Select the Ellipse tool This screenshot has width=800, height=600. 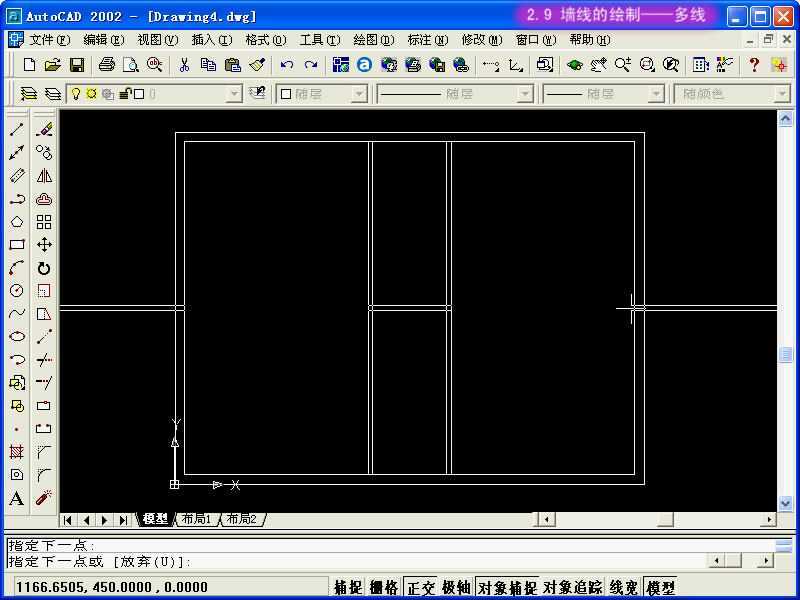pos(17,337)
